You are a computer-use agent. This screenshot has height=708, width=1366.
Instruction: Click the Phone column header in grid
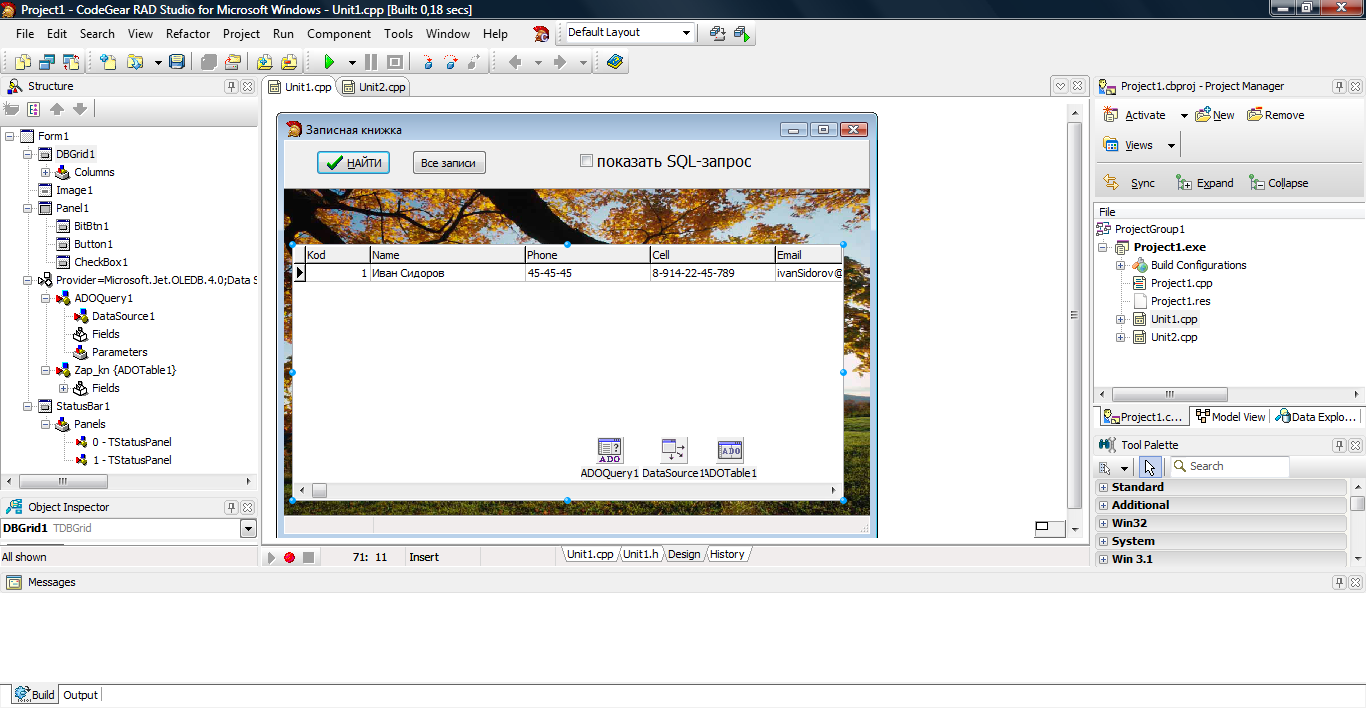tap(587, 255)
